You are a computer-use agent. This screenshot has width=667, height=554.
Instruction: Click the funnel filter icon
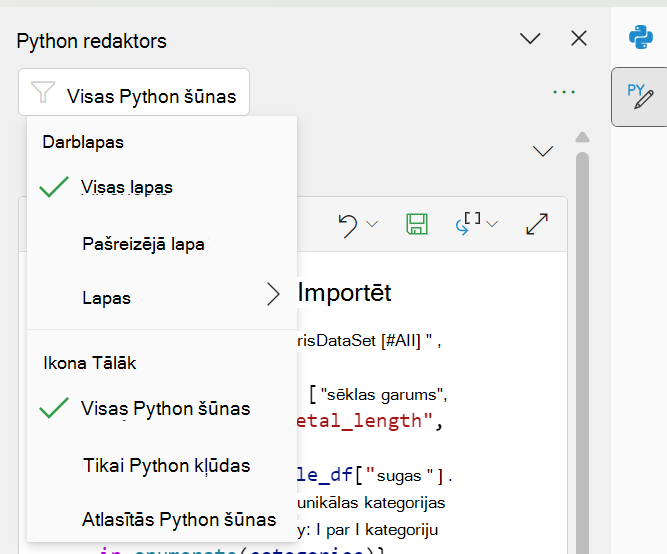pos(43,92)
